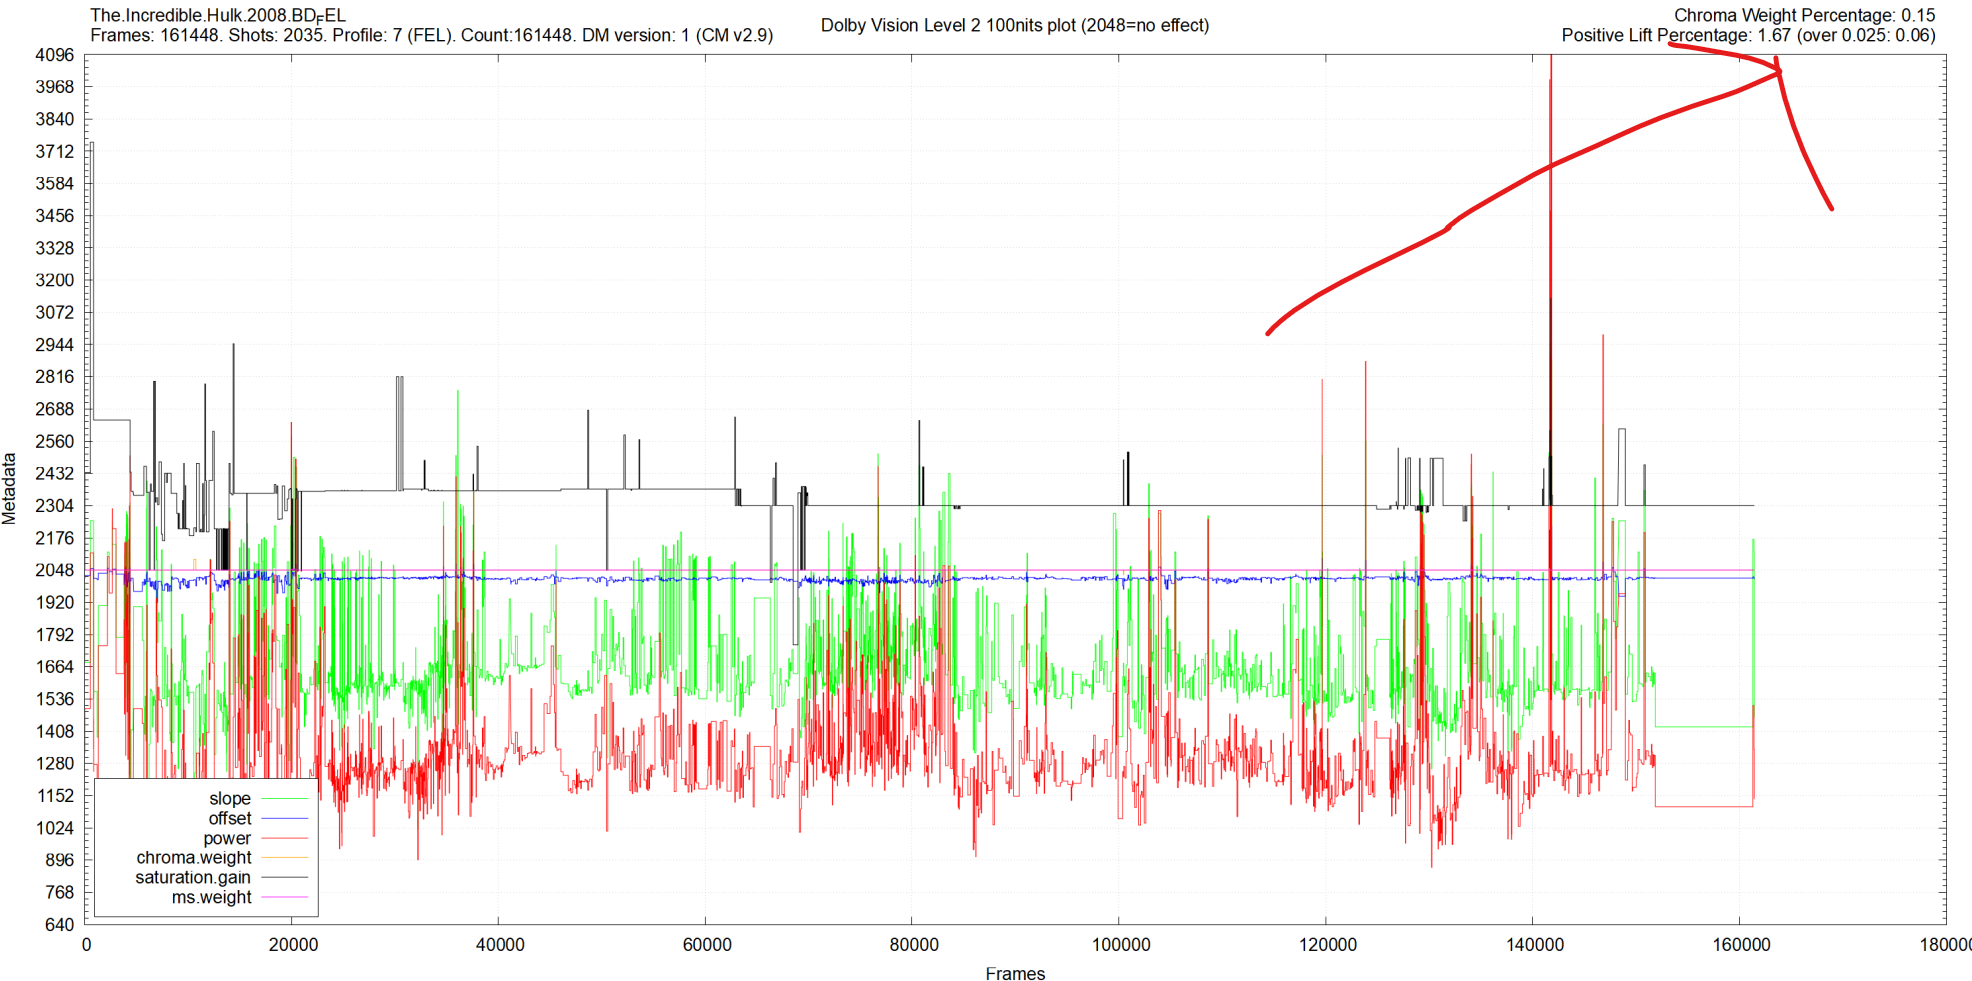This screenshot has height=981, width=1972.
Task: Click the green slope legend line sample
Action: click(284, 799)
